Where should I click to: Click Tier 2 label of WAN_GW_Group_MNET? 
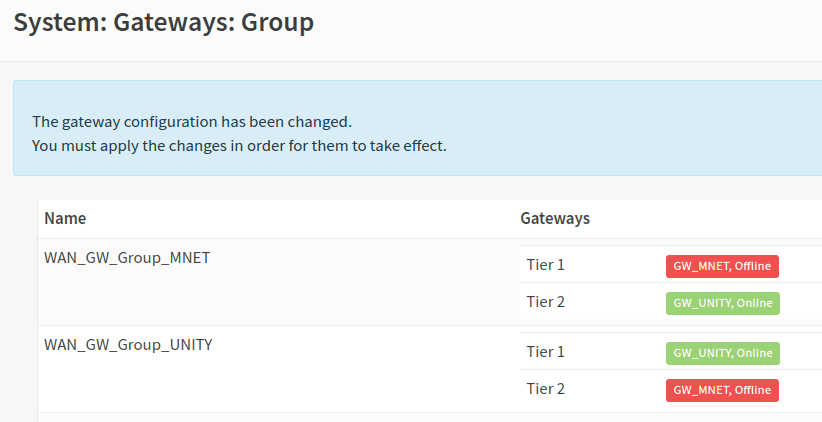coord(546,302)
